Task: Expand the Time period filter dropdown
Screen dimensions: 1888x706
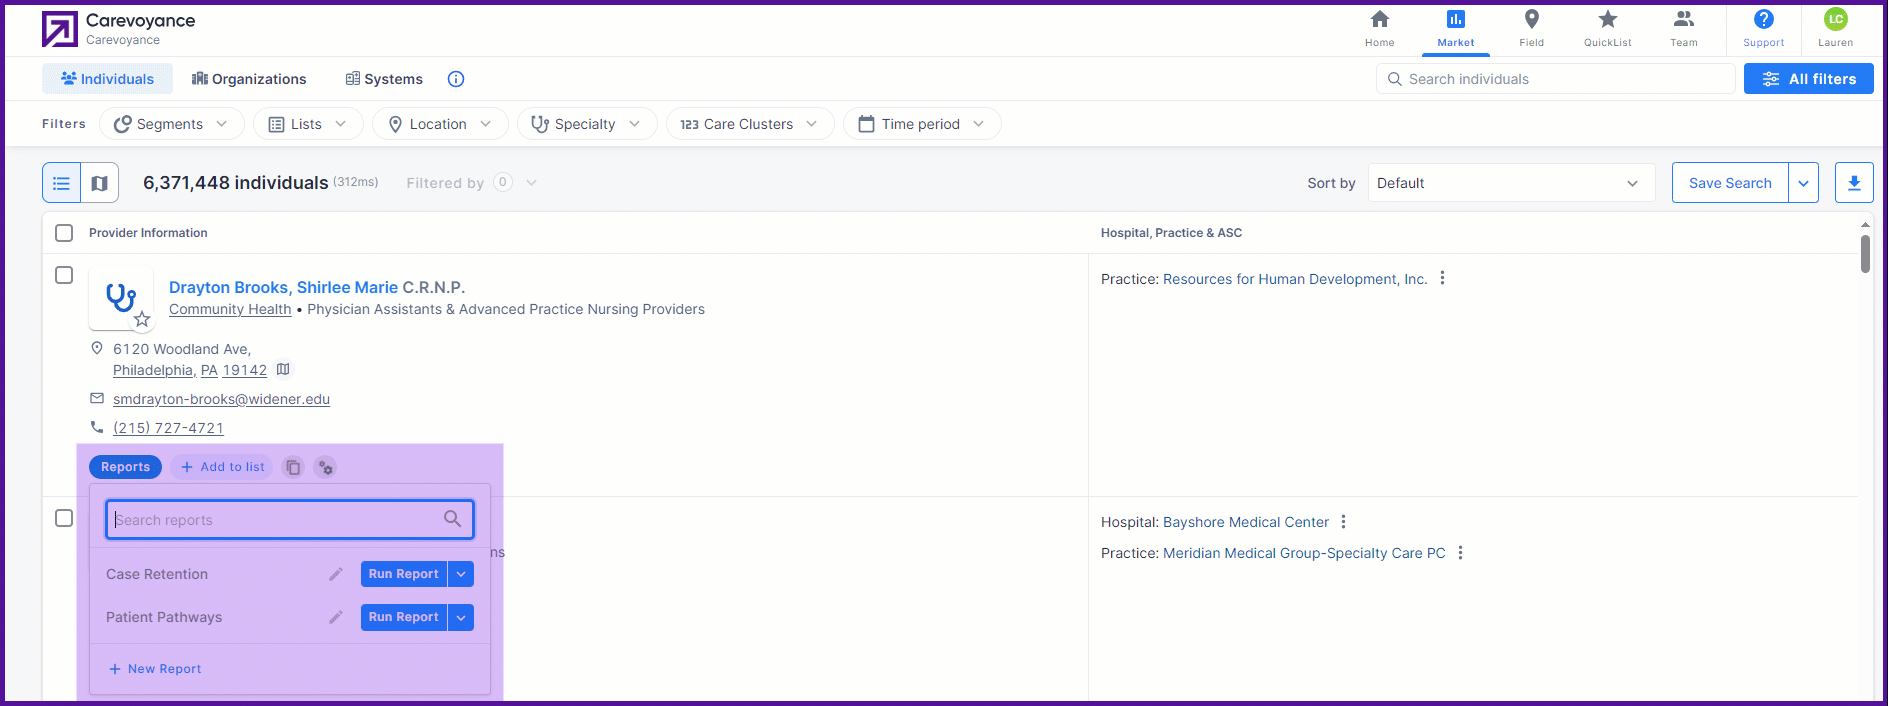Action: pyautogui.click(x=922, y=124)
